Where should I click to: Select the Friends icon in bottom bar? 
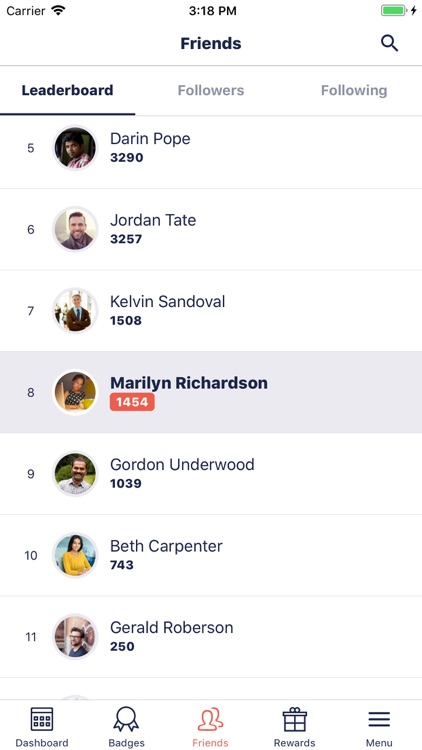click(211, 719)
